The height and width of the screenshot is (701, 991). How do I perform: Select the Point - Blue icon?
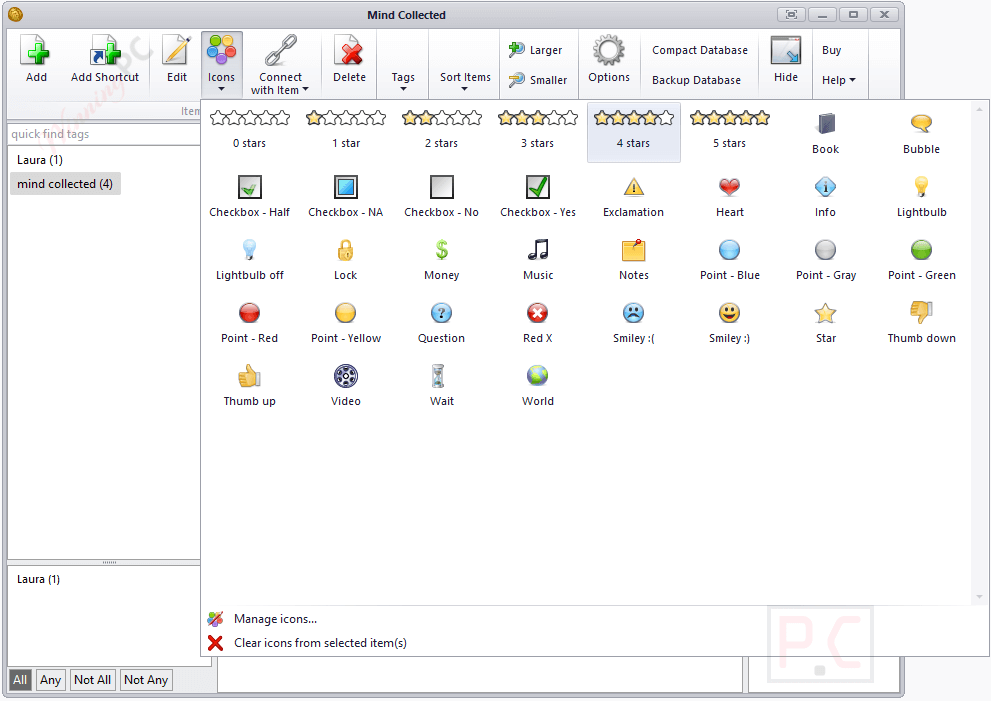(730, 259)
